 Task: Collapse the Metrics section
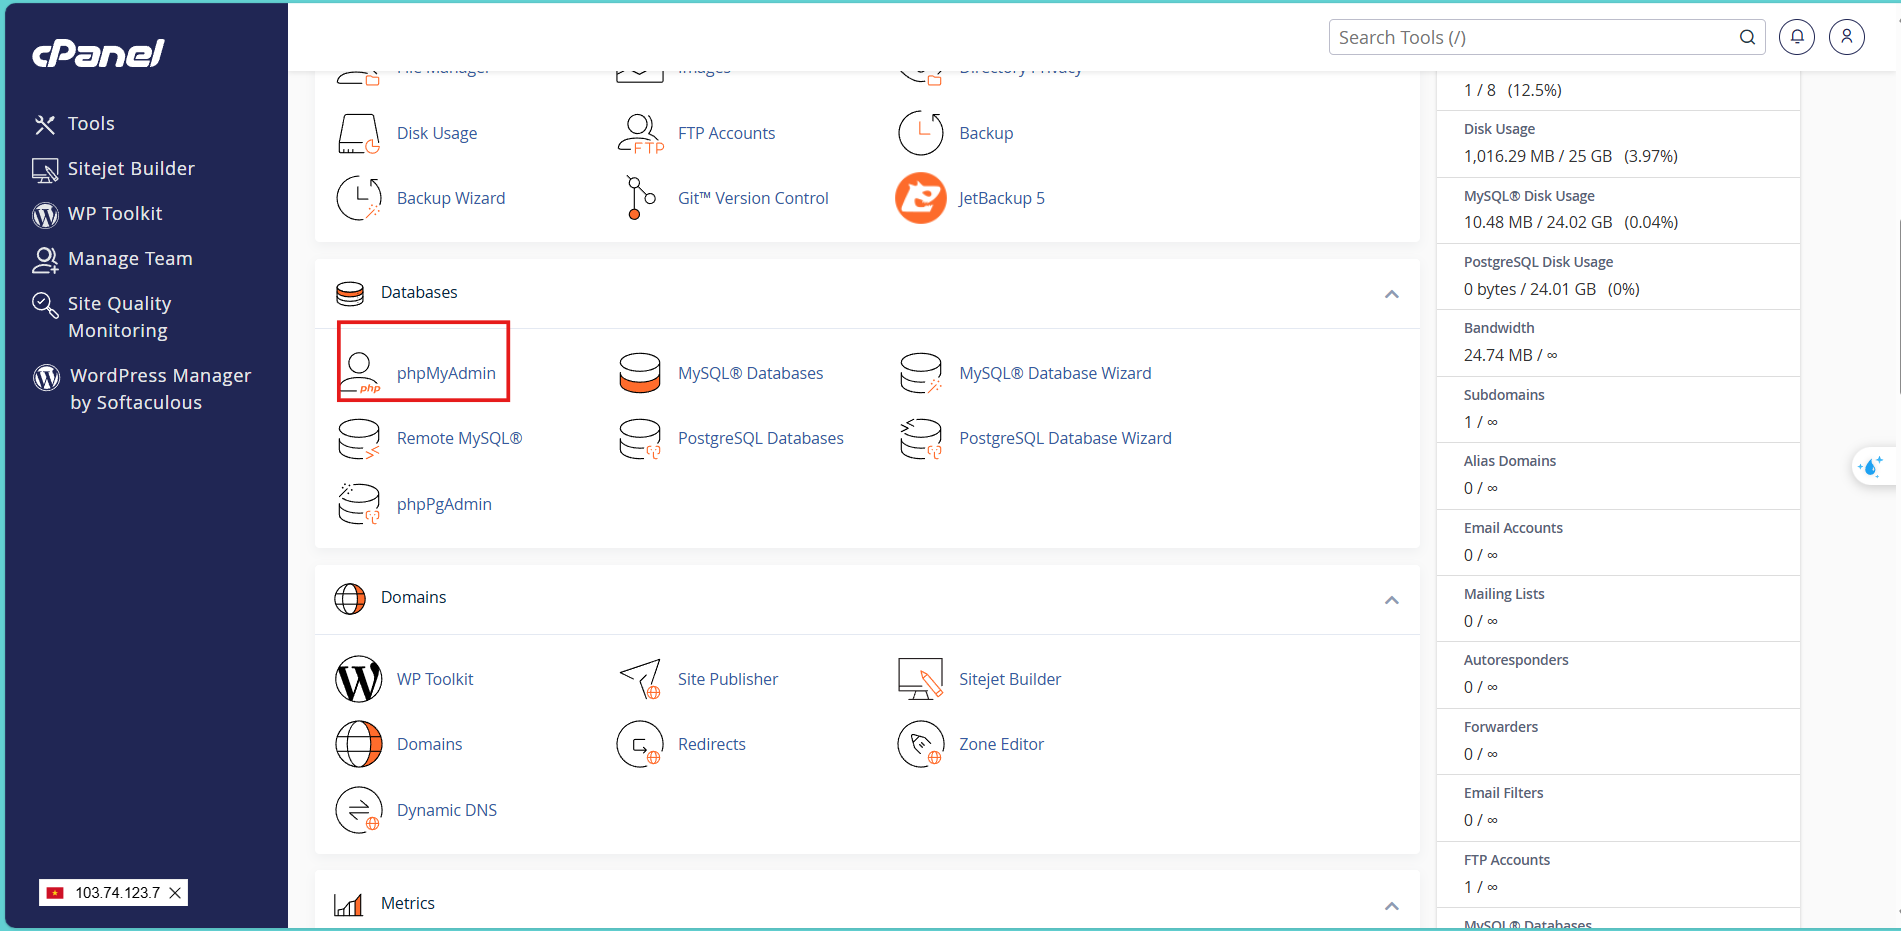coord(1391,906)
